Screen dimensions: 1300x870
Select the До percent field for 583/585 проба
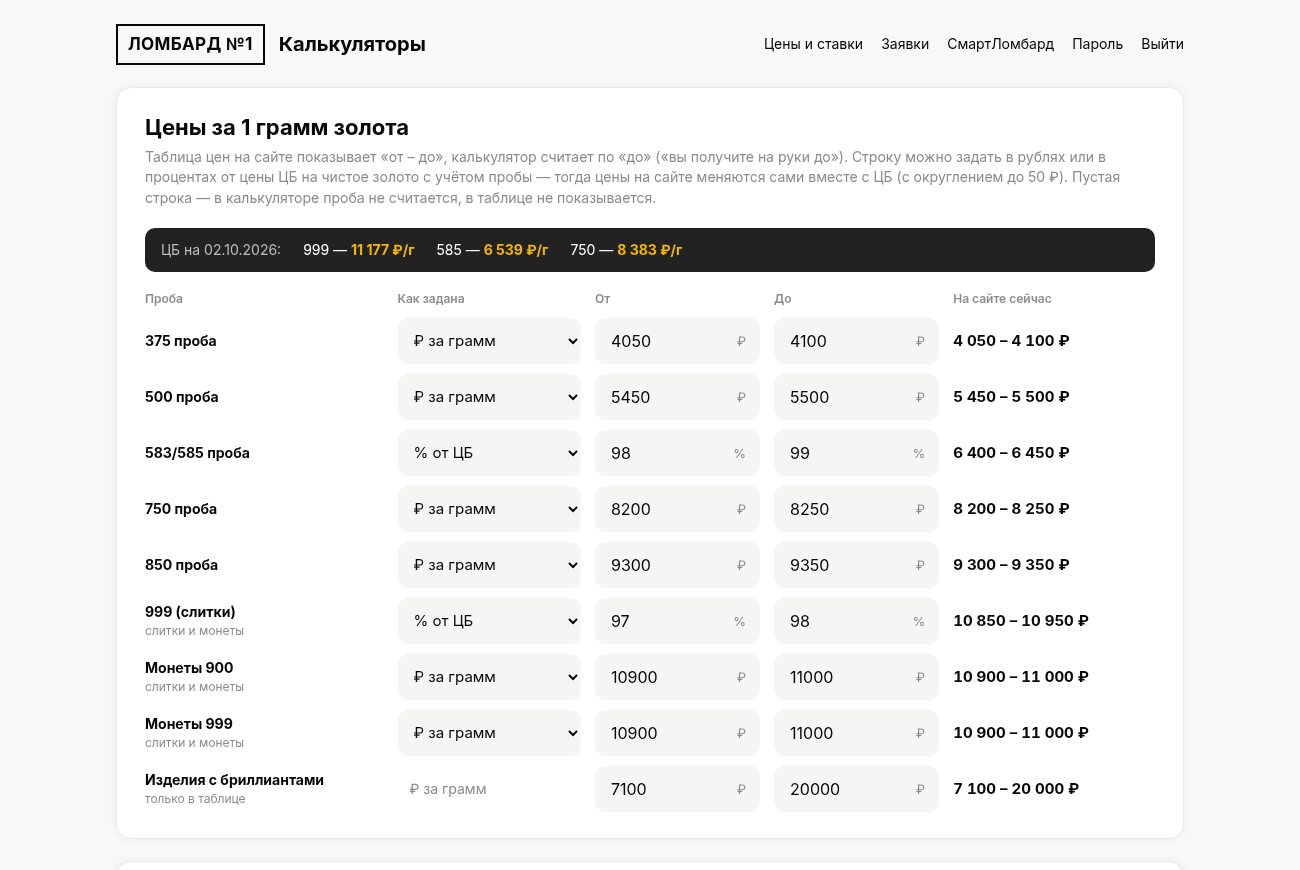click(856, 453)
